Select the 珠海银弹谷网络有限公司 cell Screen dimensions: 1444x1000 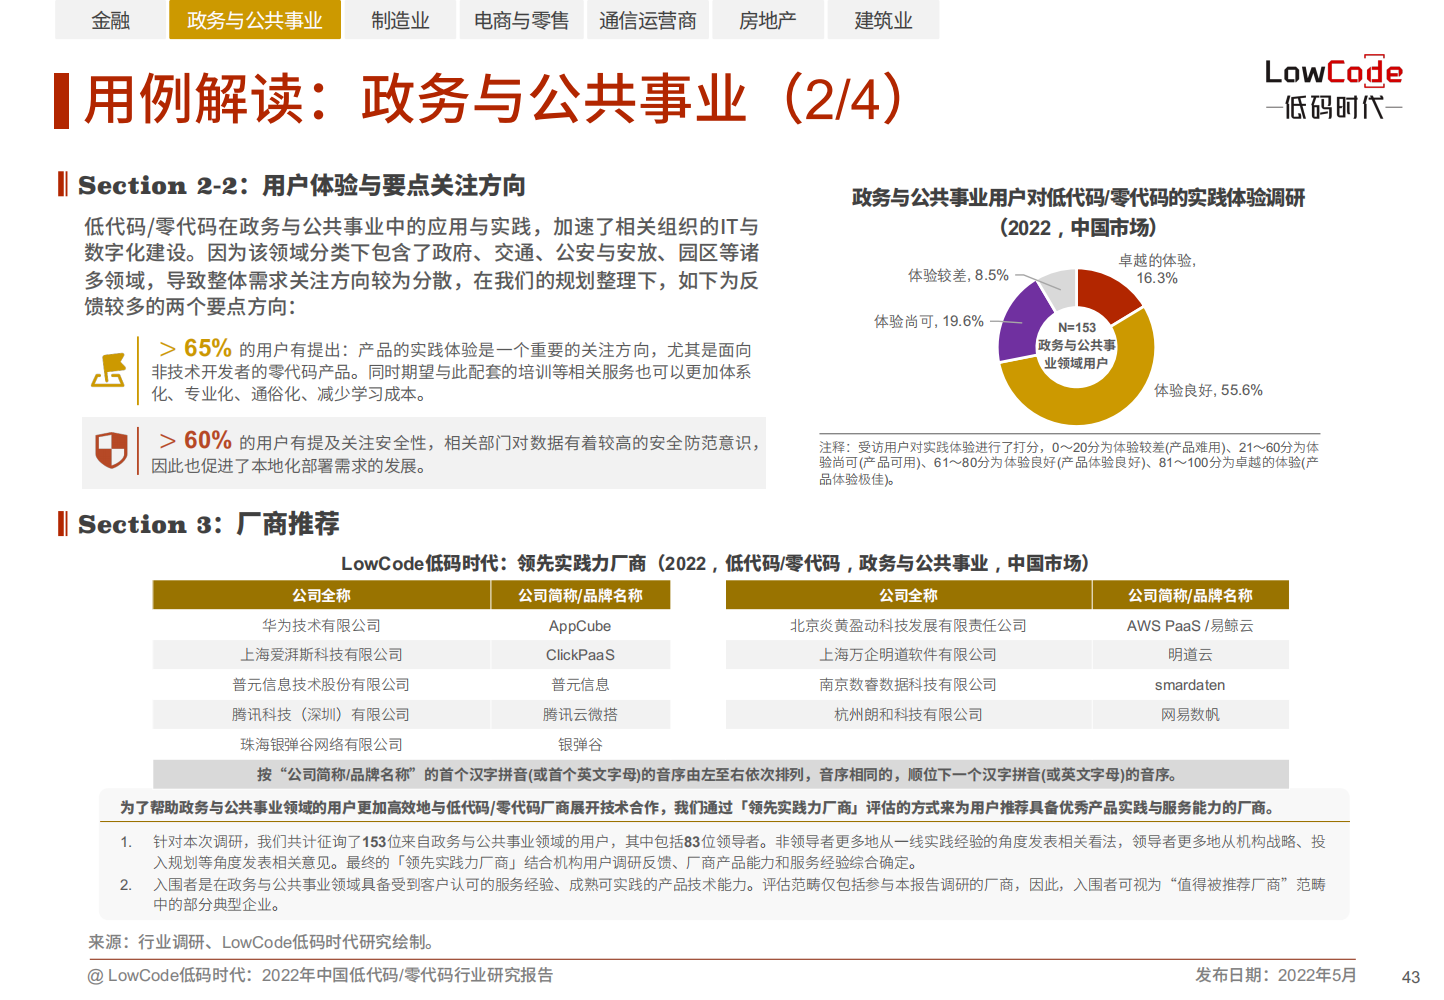pyautogui.click(x=321, y=745)
